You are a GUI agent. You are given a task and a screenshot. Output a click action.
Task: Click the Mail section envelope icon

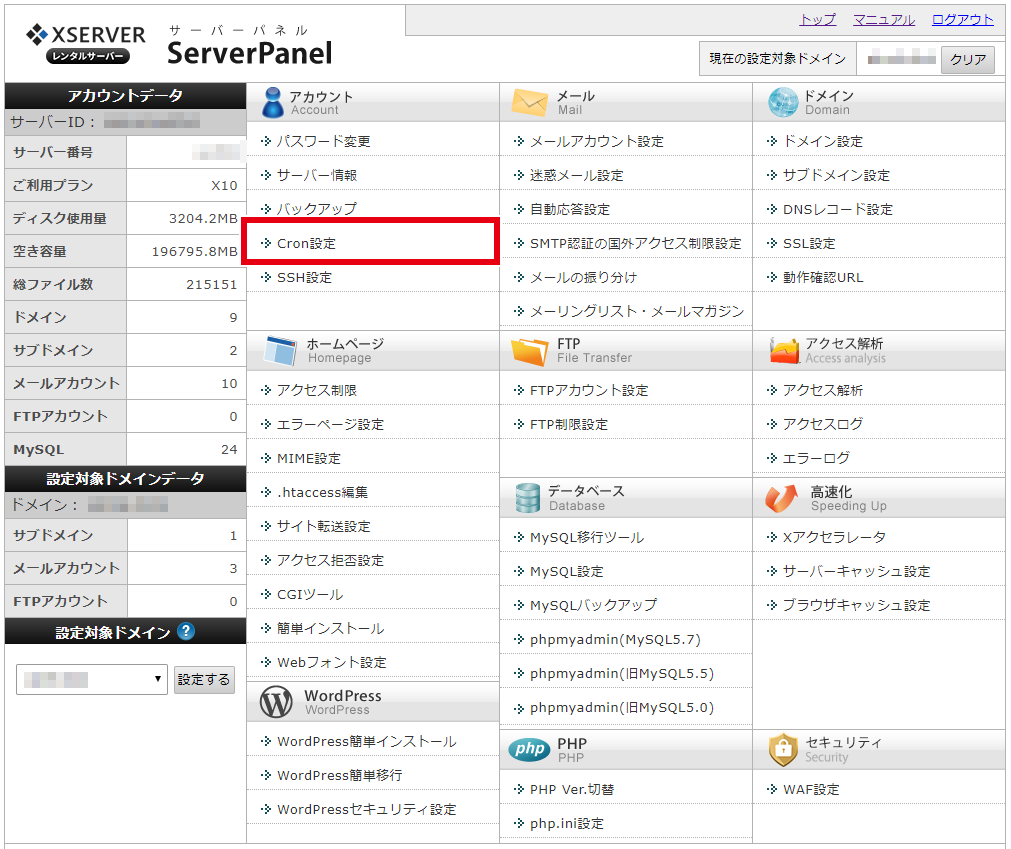point(529,102)
